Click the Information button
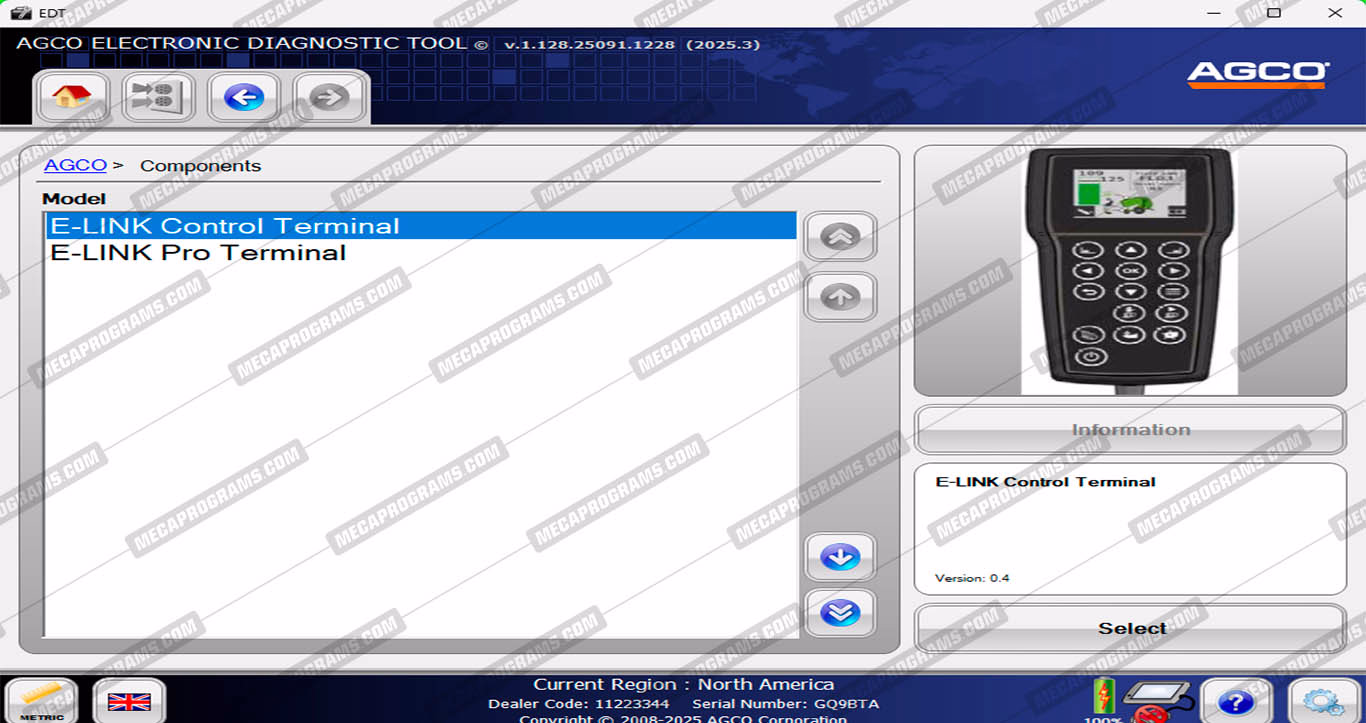 pyautogui.click(x=1130, y=430)
